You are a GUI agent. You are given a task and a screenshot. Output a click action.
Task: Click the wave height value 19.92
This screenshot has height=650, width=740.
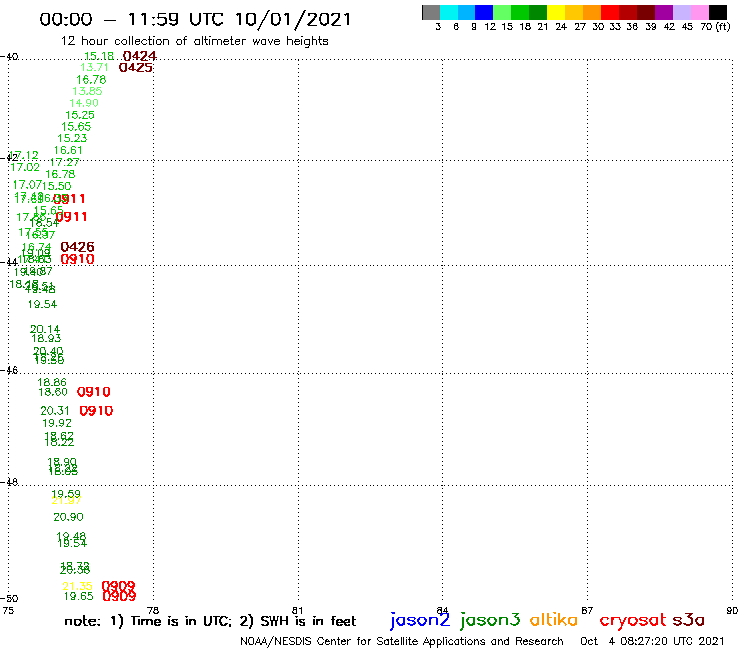coord(57,423)
